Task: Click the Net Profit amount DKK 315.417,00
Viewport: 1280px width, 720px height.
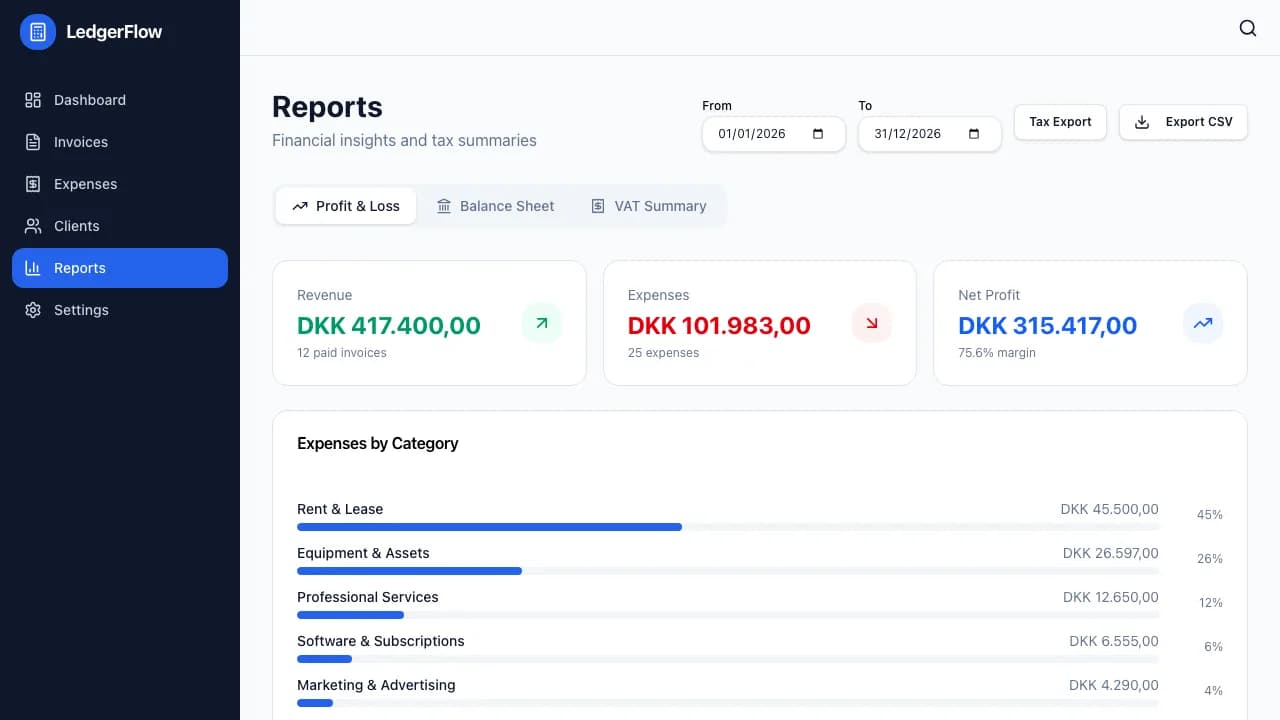Action: pos(1048,325)
